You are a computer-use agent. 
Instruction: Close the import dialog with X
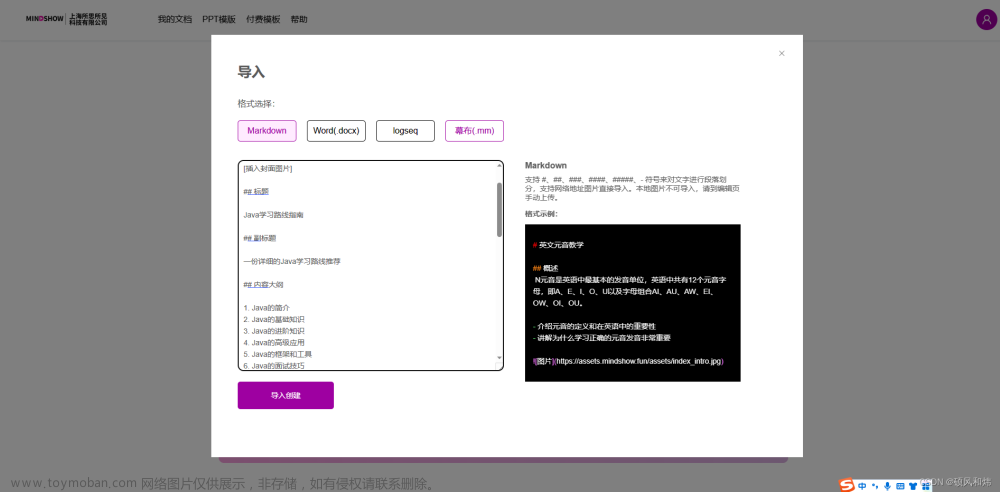(781, 54)
